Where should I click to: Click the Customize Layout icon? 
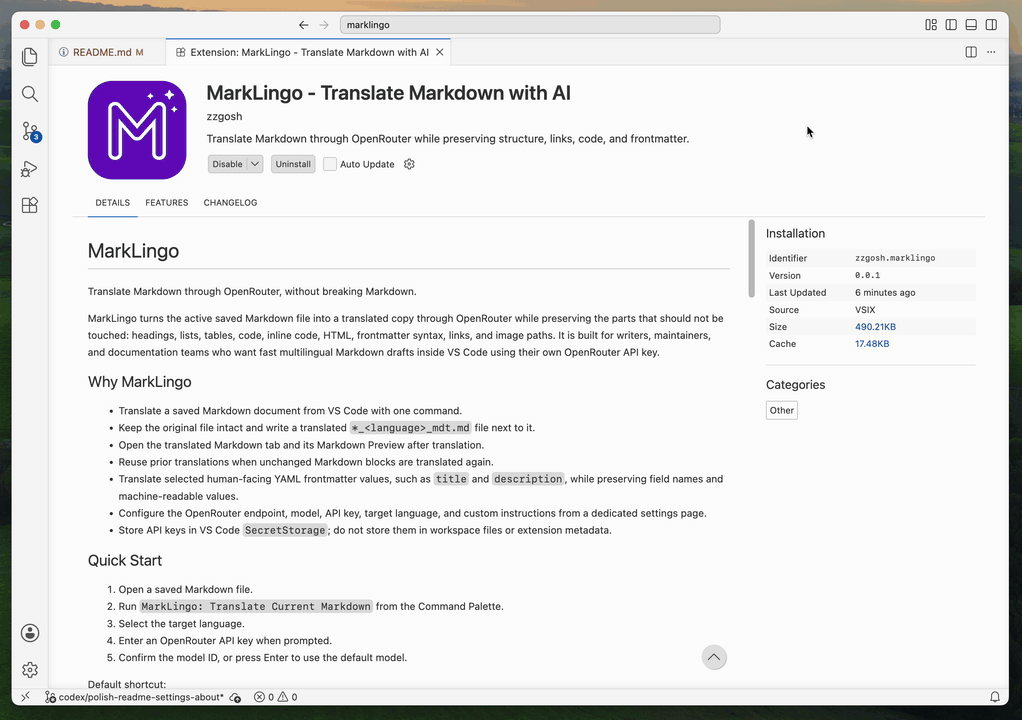931,25
